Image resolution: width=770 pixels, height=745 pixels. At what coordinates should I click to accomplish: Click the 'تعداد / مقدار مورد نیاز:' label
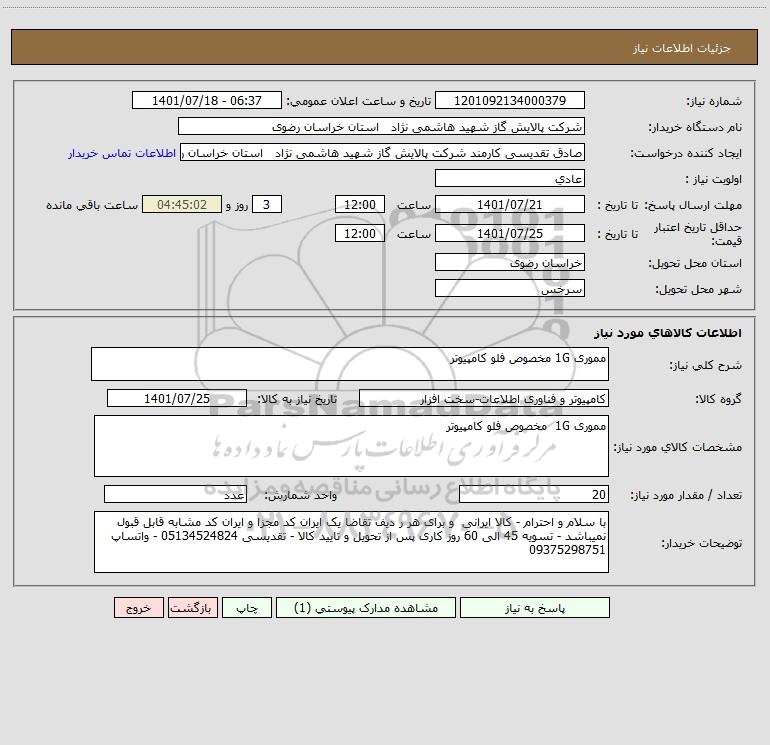tap(686, 495)
